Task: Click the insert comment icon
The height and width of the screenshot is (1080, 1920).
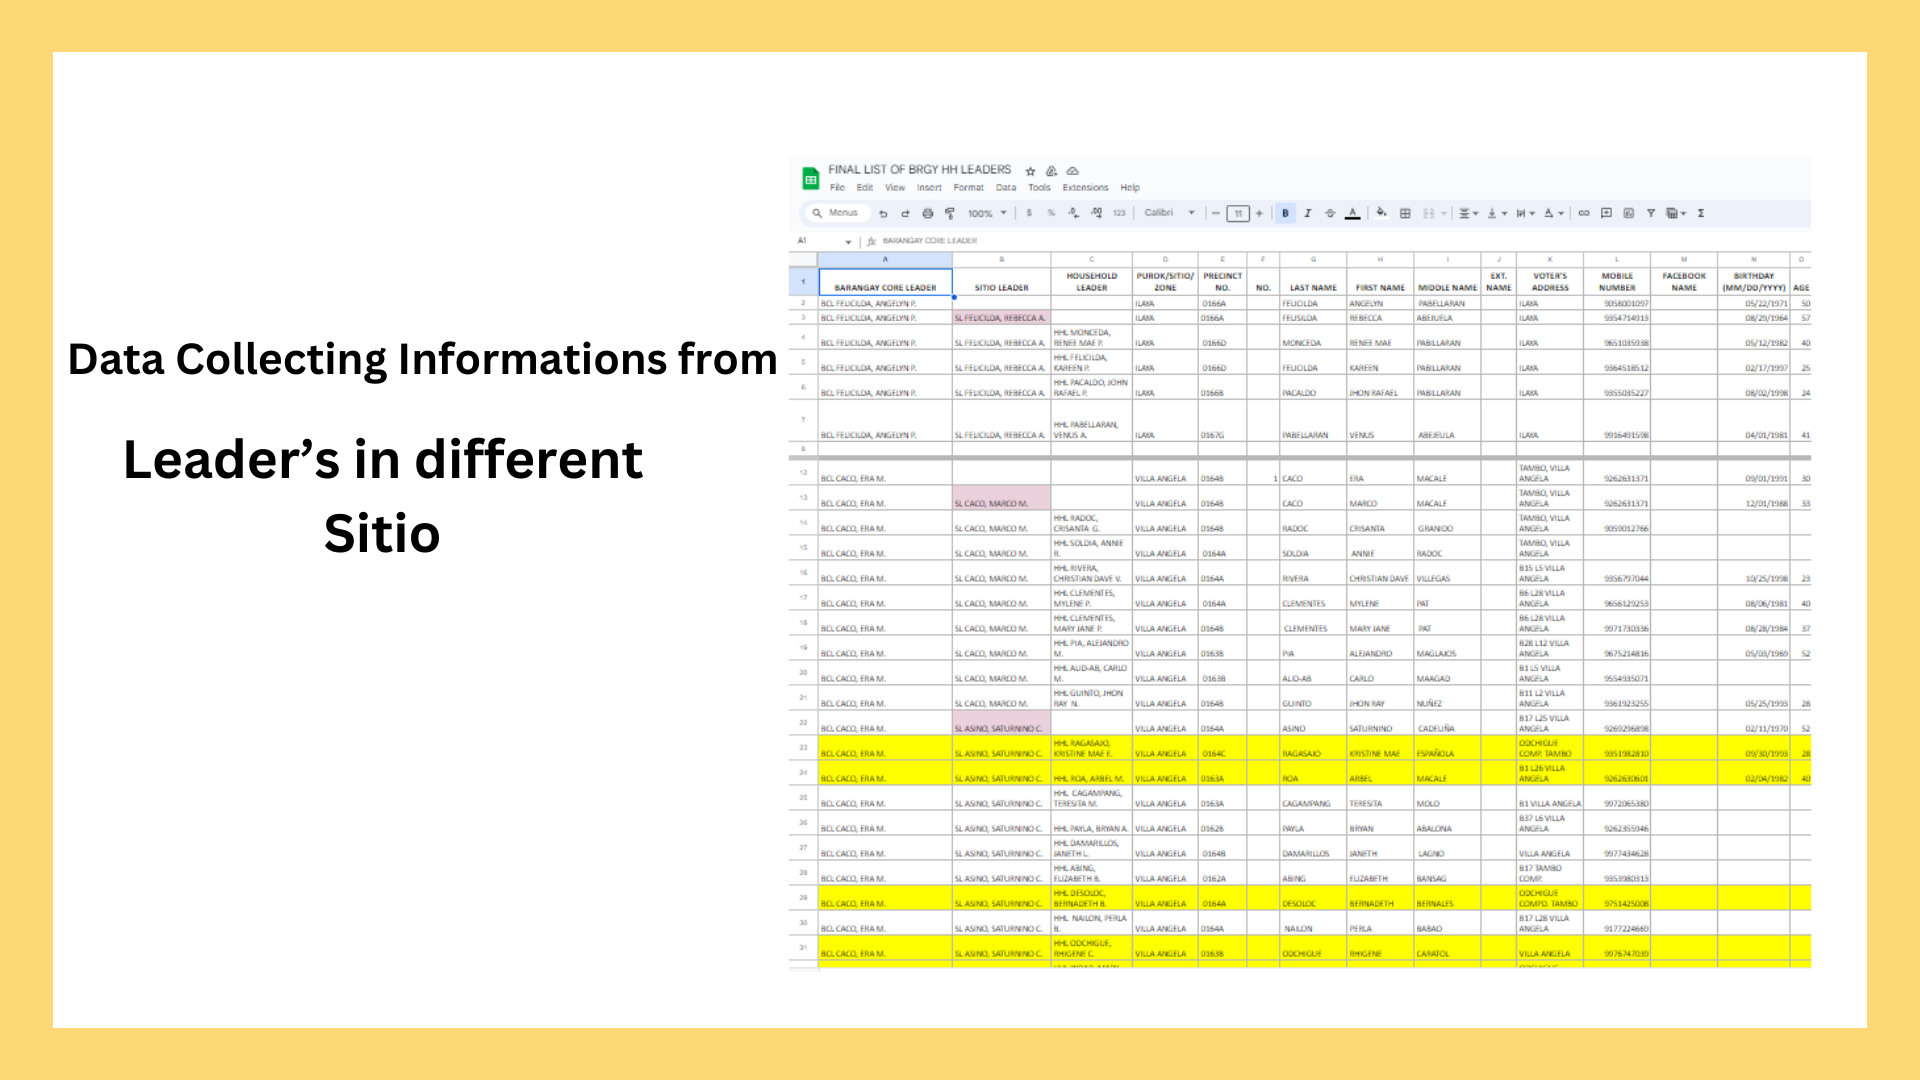Action: [x=1606, y=213]
